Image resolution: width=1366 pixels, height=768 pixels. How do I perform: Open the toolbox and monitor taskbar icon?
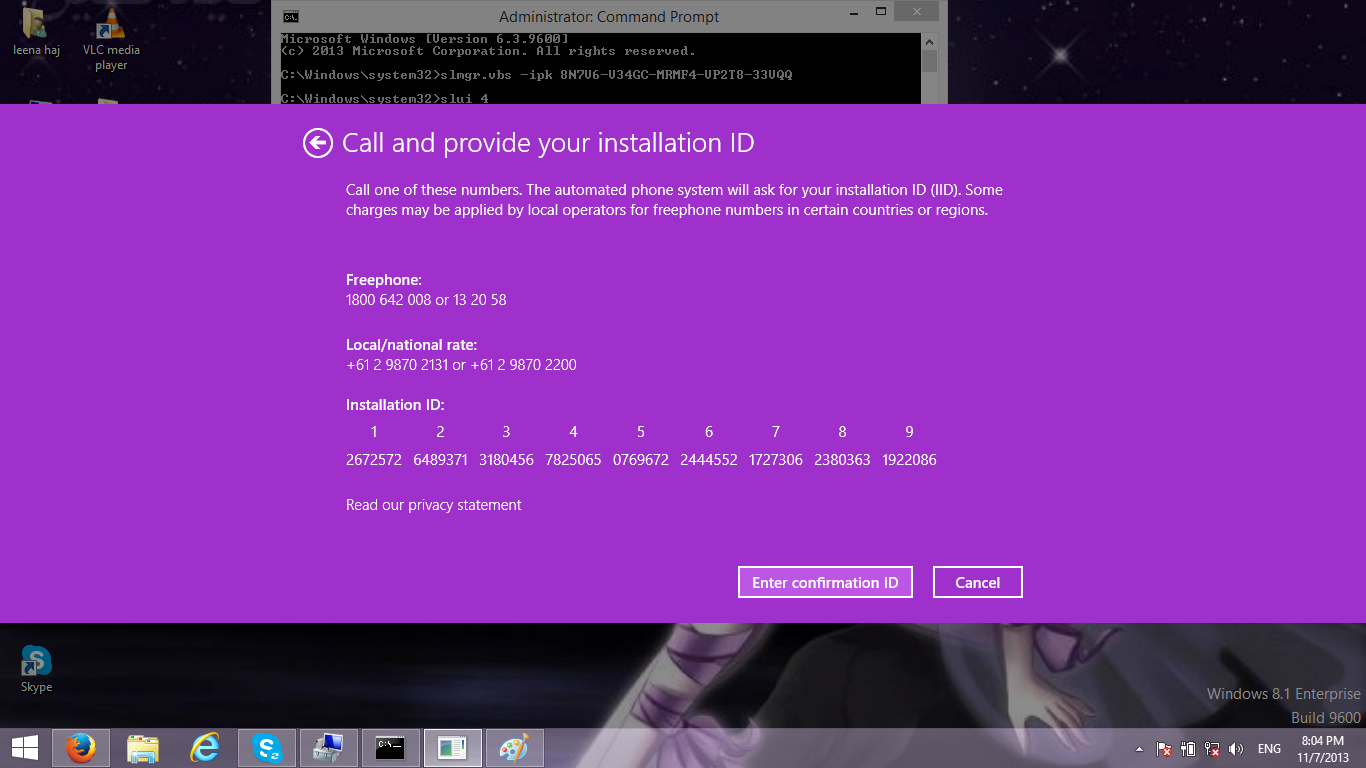(329, 747)
